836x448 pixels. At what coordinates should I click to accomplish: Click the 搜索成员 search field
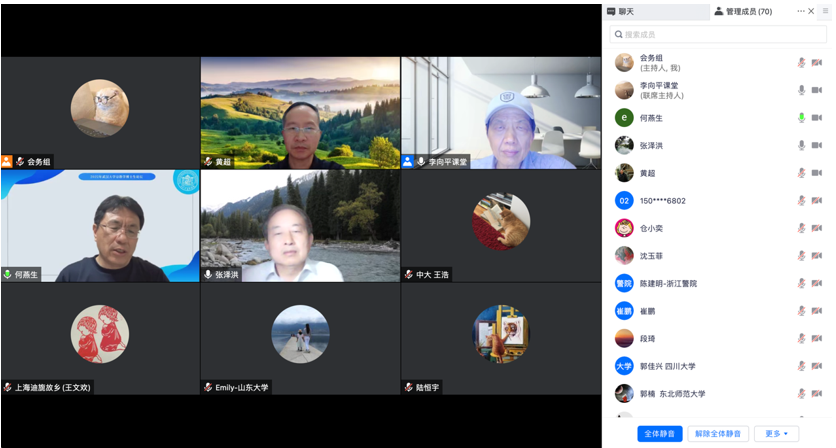[x=719, y=35]
